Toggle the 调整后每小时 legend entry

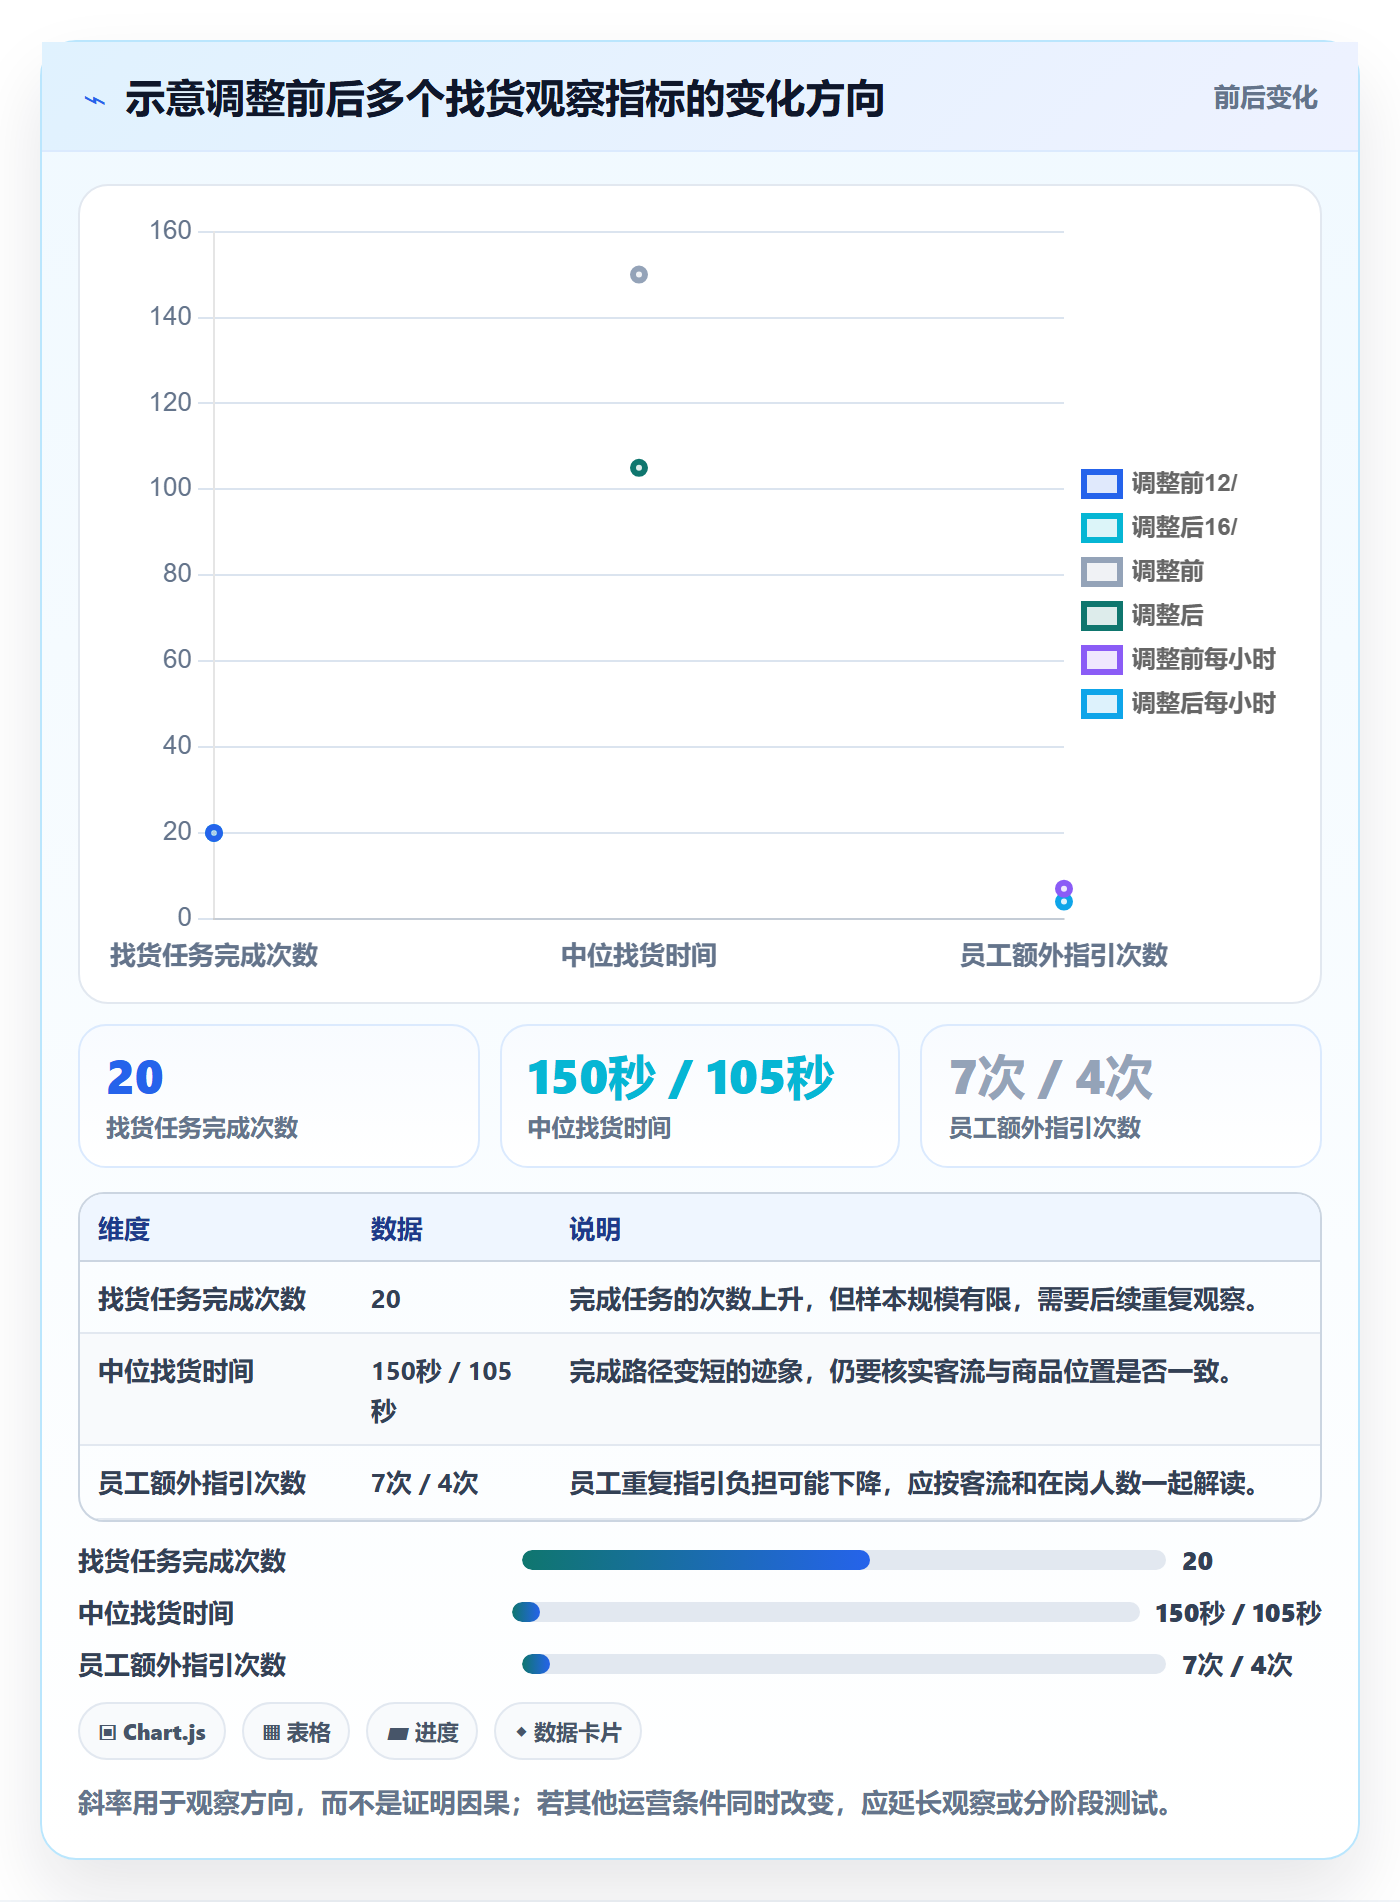point(1179,704)
